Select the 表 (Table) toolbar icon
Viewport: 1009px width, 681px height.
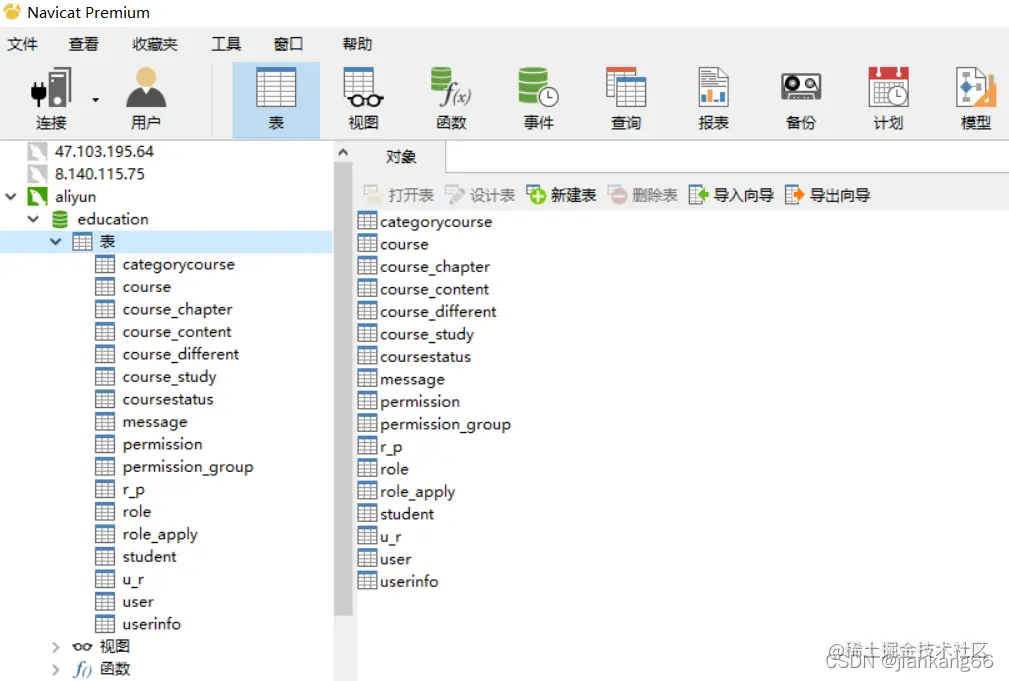(276, 100)
